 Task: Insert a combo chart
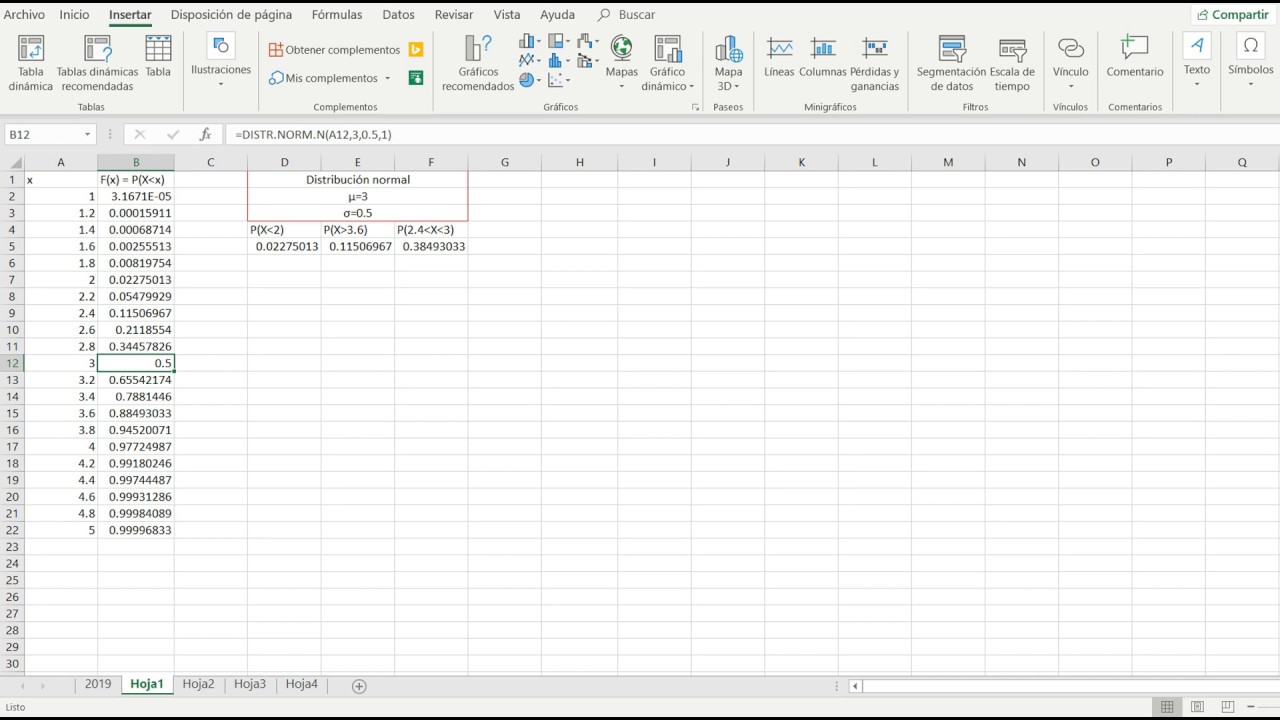pyautogui.click(x=588, y=61)
